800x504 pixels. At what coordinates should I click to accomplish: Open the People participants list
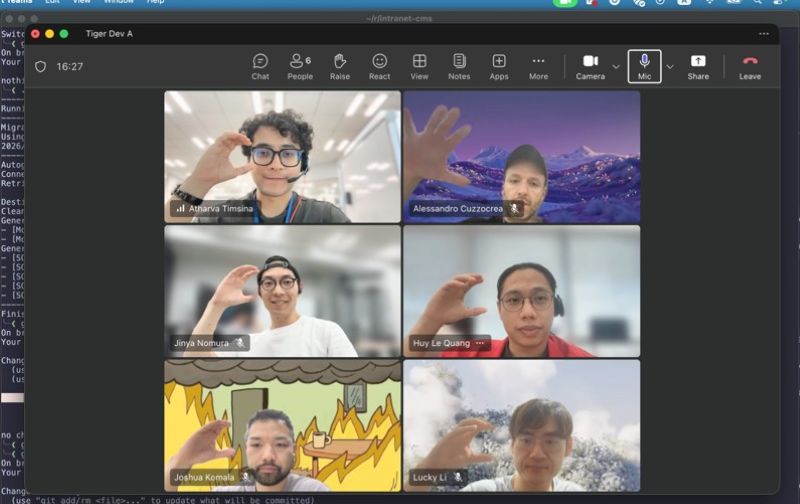(x=300, y=67)
